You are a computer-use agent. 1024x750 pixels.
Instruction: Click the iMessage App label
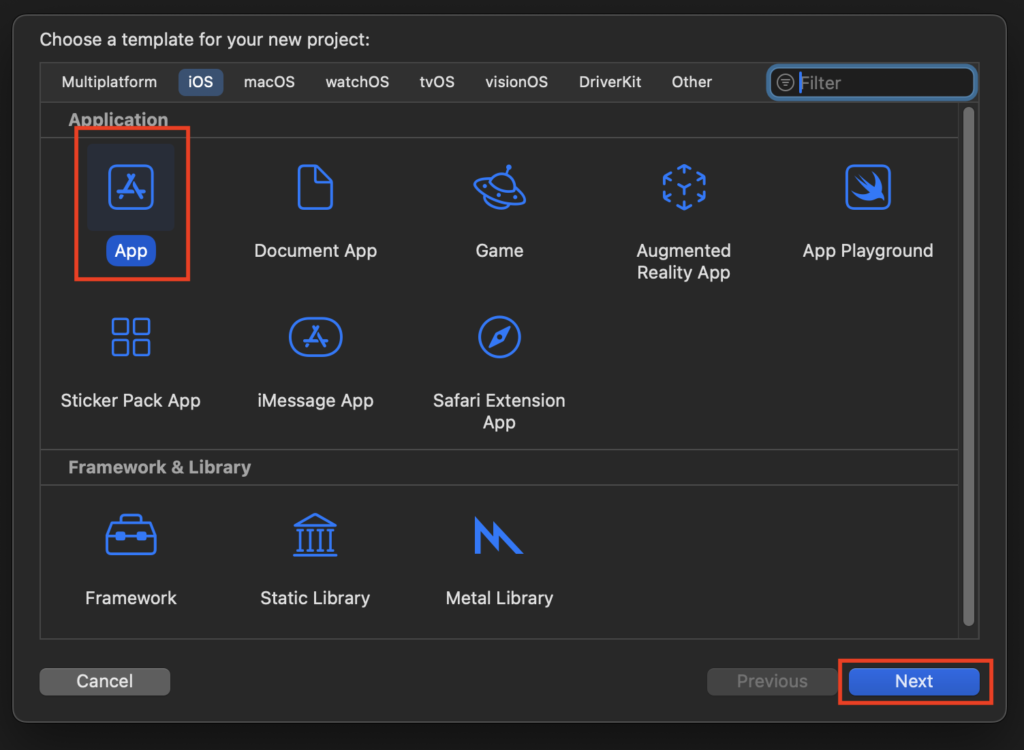click(x=315, y=400)
